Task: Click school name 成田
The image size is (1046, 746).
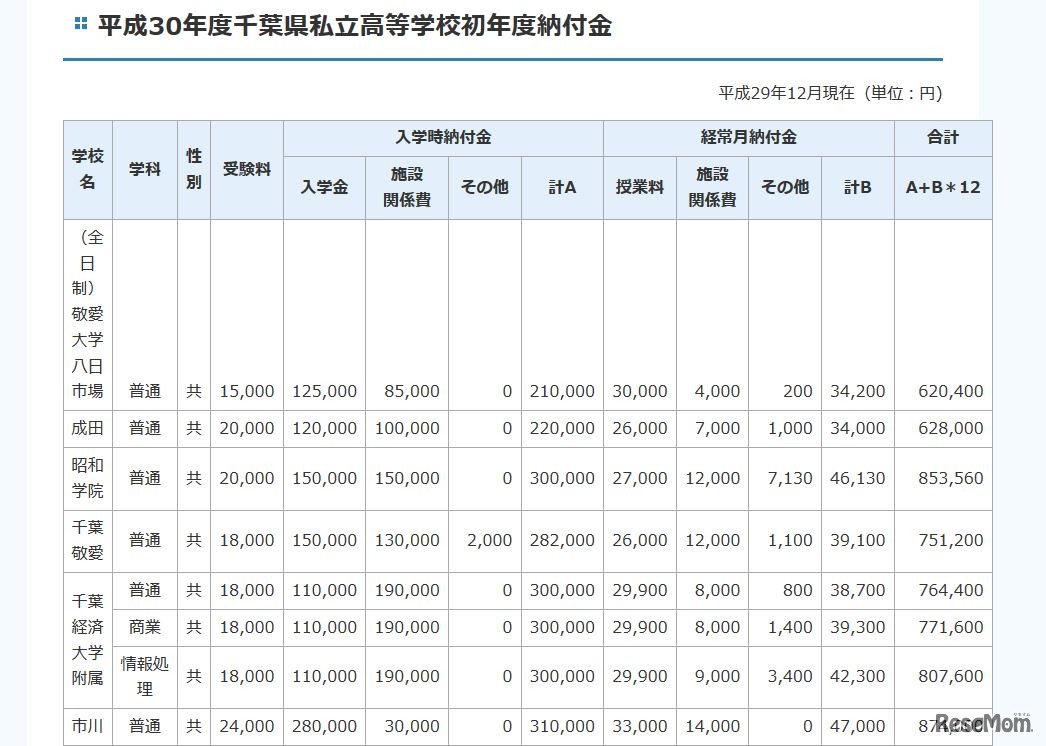Action: (x=87, y=428)
